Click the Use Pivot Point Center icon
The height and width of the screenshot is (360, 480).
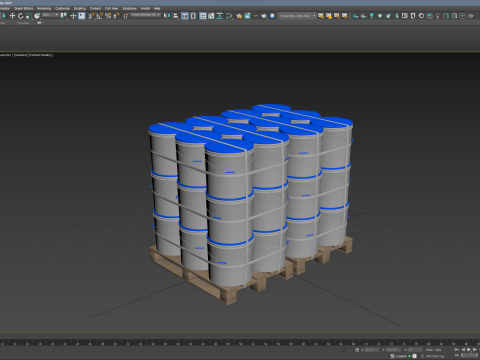63,16
